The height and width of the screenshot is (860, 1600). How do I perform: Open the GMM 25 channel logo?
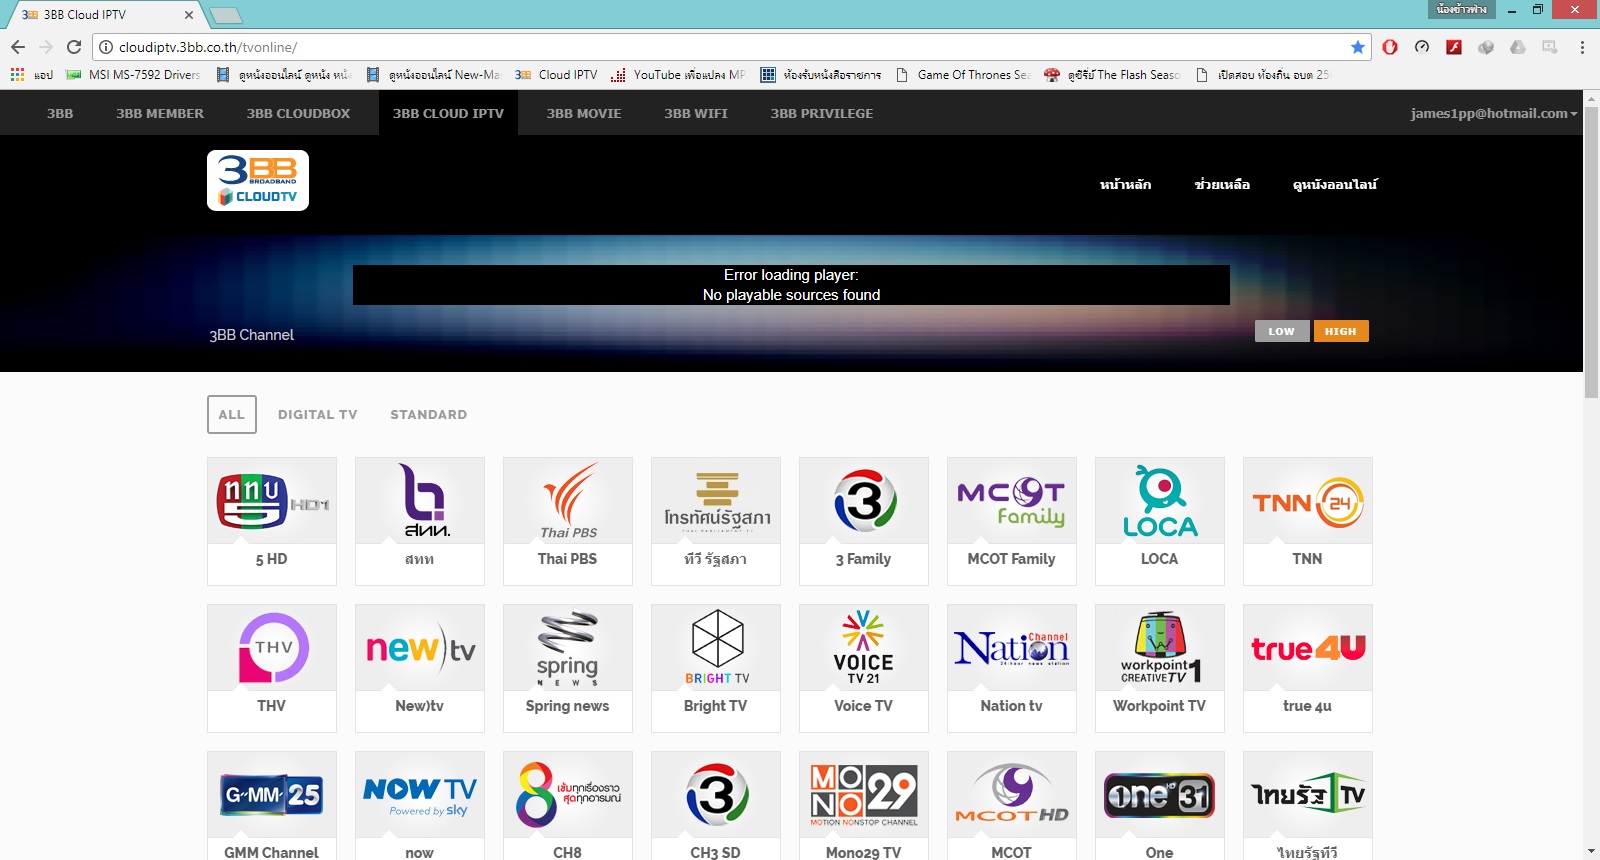[x=272, y=795]
